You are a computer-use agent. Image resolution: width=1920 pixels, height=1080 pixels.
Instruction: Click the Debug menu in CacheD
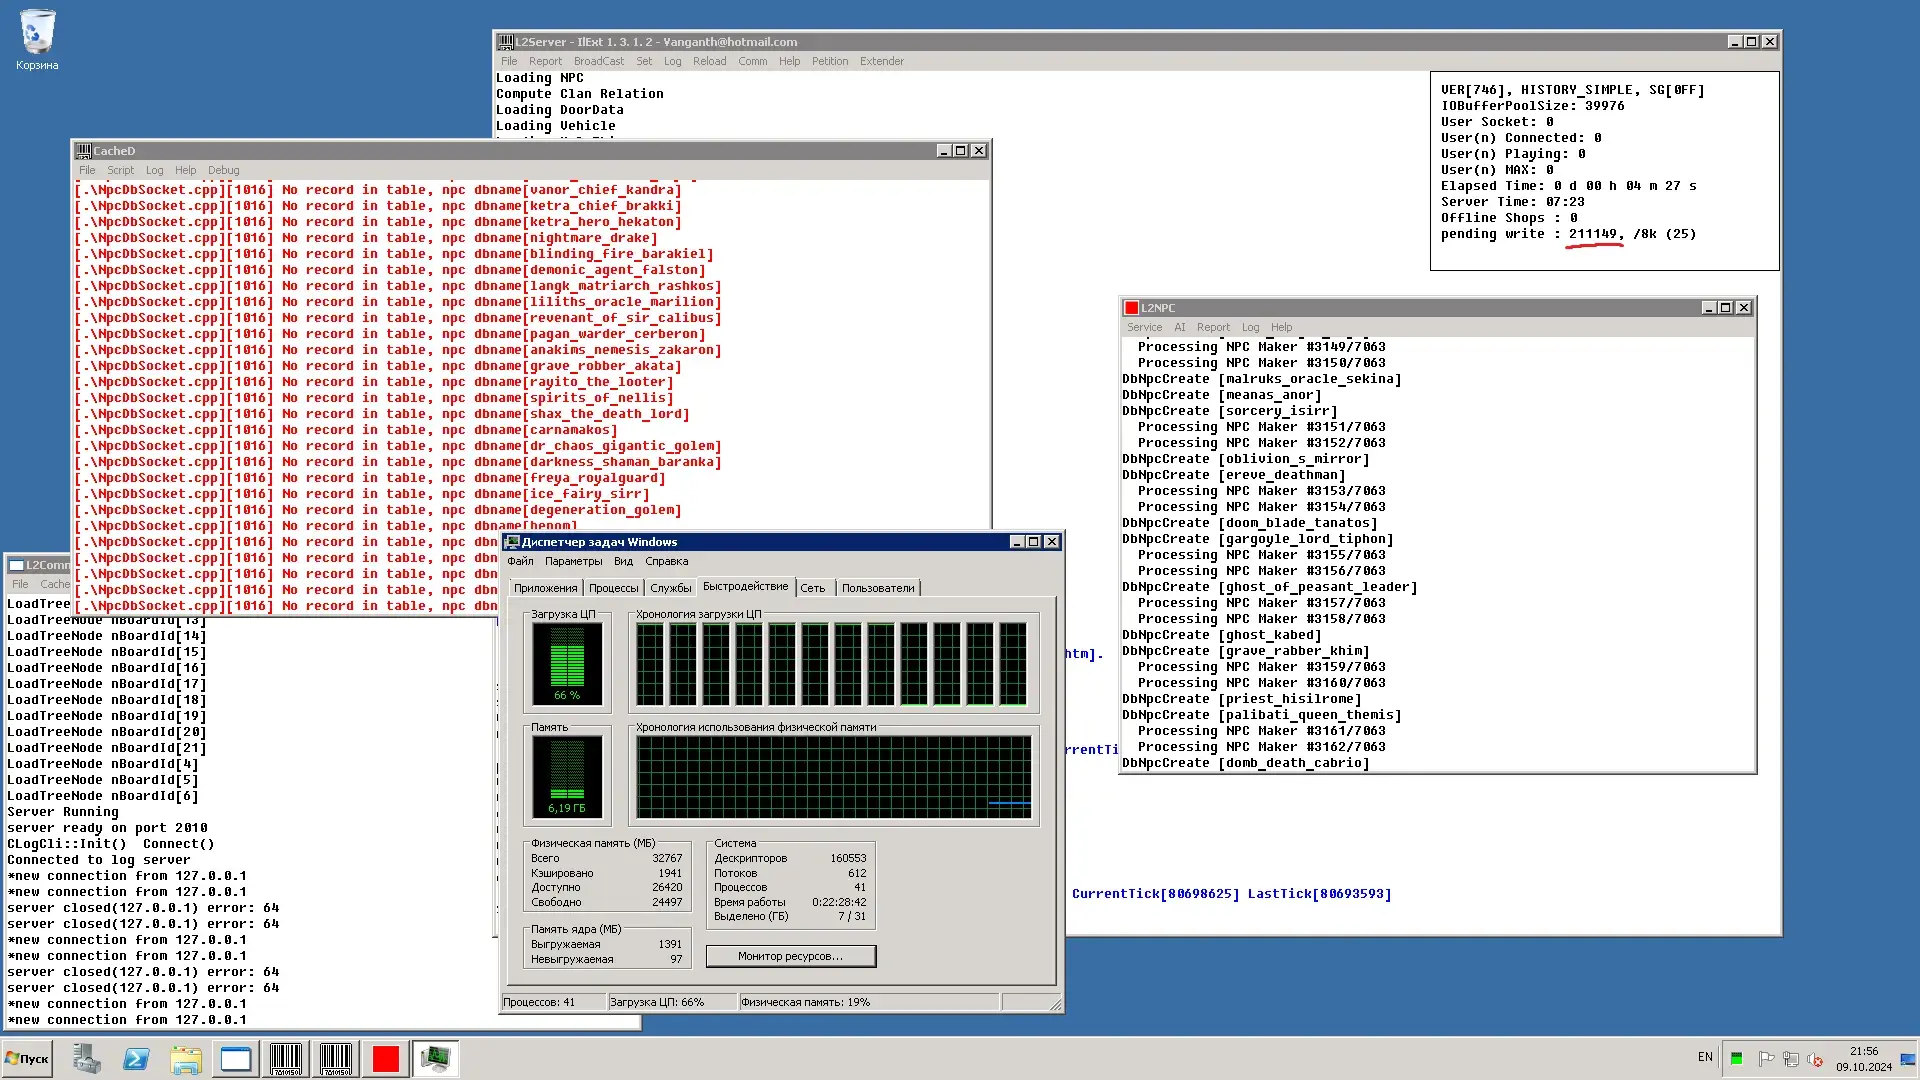(x=223, y=169)
